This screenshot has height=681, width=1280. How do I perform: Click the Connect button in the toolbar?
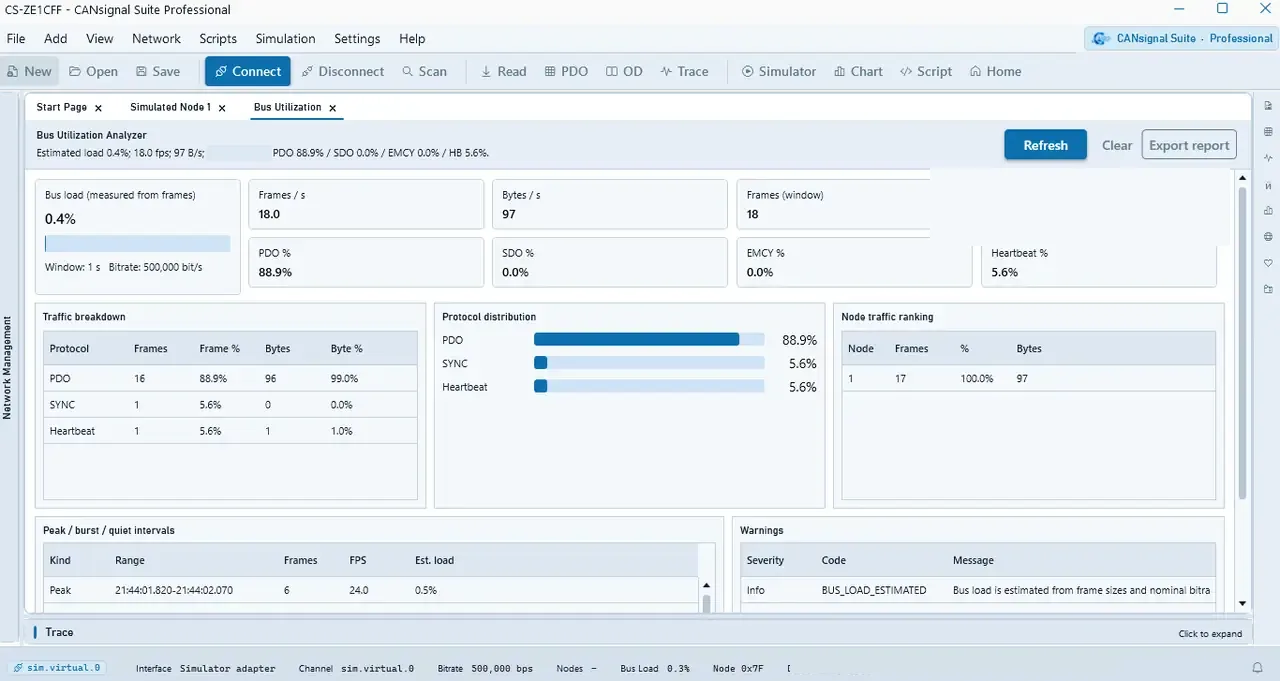pos(247,71)
